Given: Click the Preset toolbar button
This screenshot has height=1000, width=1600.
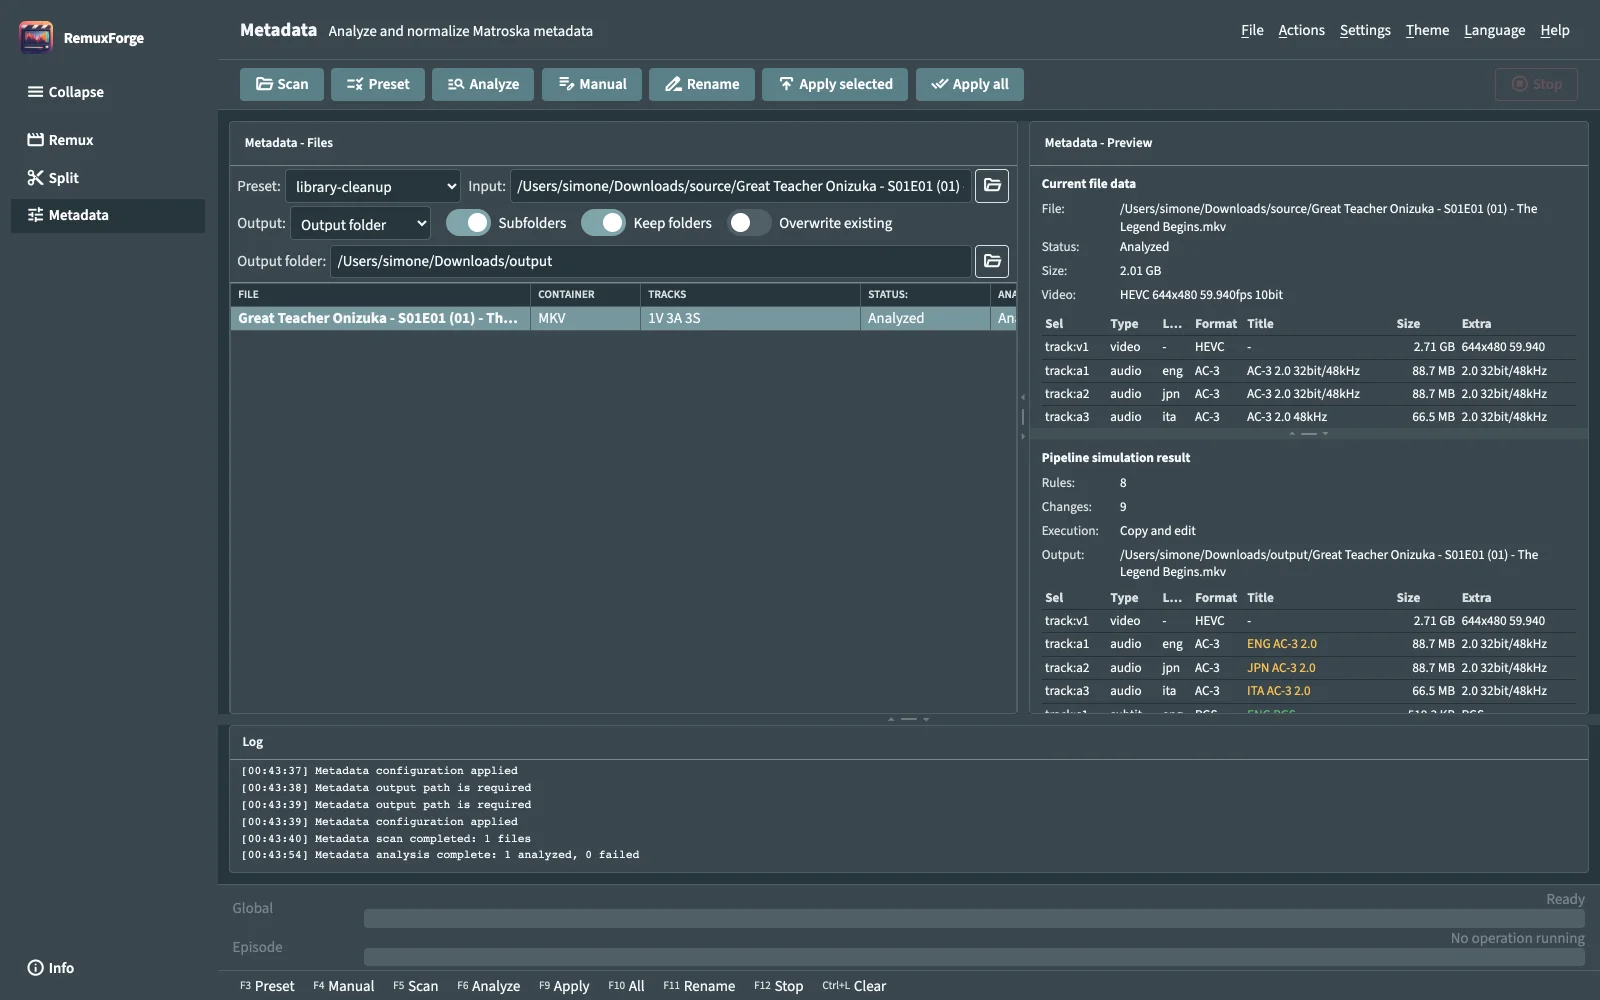Looking at the screenshot, I should [x=378, y=84].
